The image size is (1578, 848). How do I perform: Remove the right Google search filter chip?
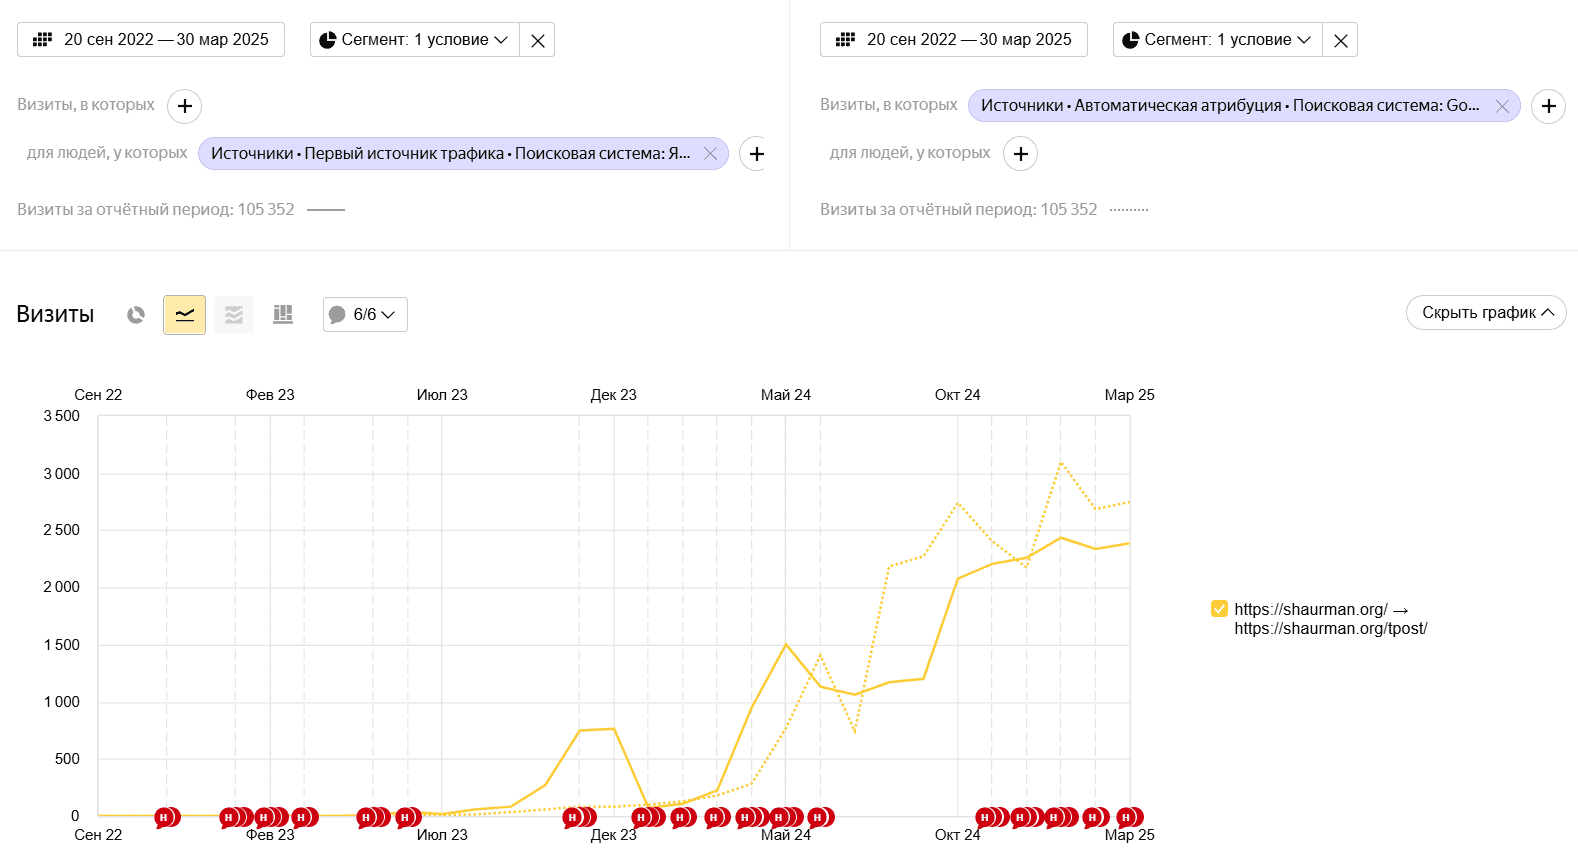pyautogui.click(x=1502, y=106)
